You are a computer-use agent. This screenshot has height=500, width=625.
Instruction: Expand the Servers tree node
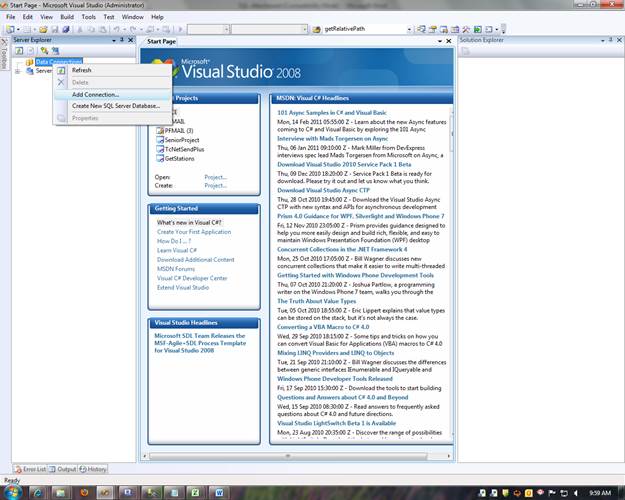click(18, 71)
